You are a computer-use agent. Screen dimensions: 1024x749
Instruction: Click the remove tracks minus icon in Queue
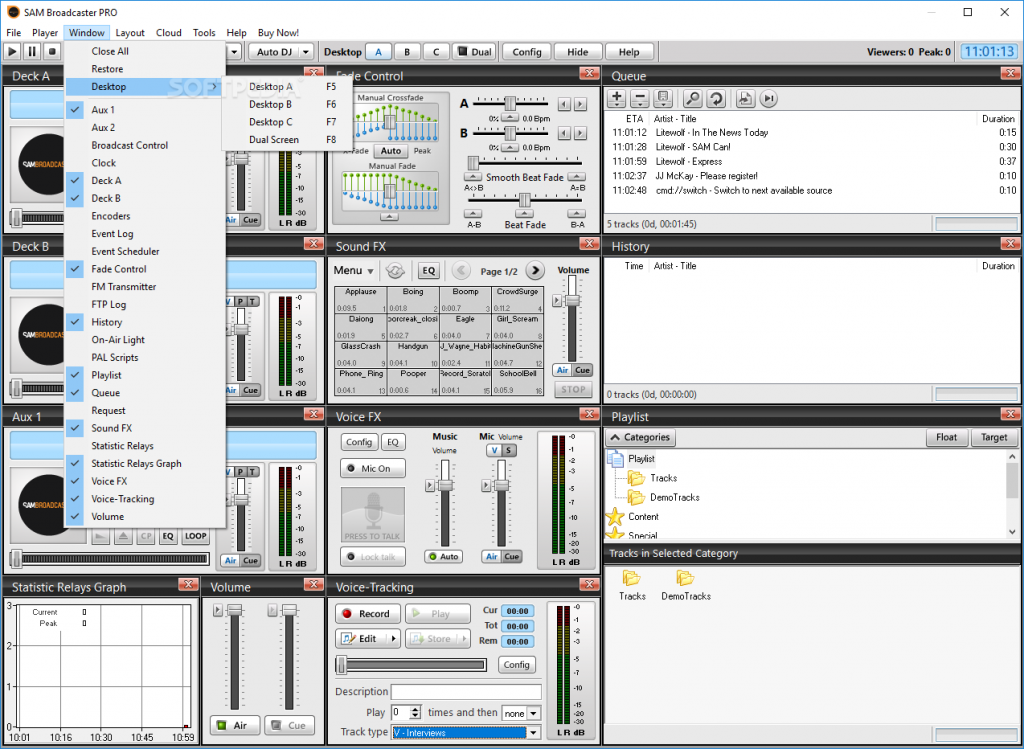click(640, 99)
